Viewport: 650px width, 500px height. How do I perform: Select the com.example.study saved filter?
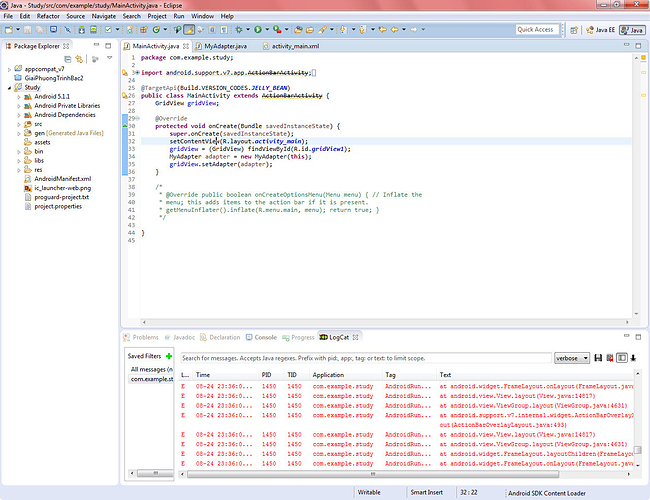point(150,379)
